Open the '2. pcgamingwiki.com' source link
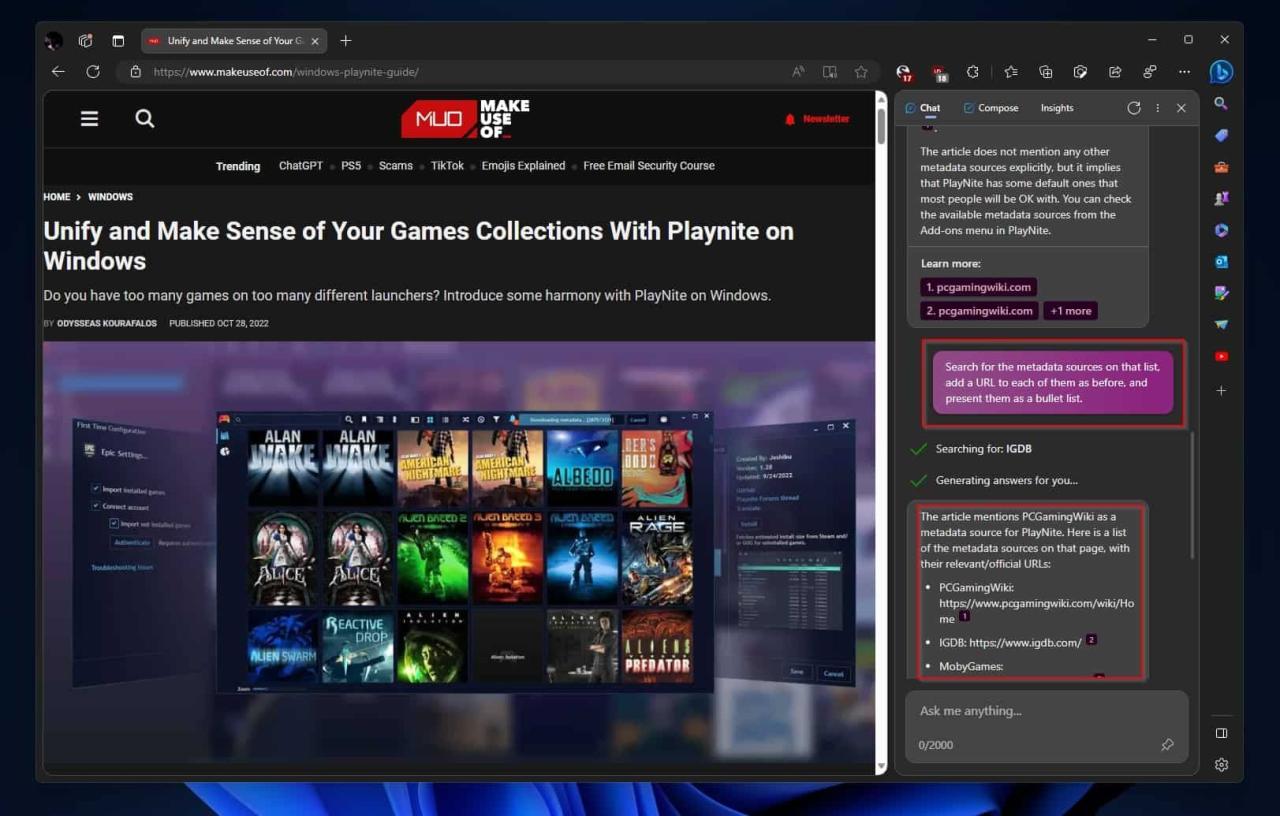Image resolution: width=1280 pixels, height=816 pixels. [978, 311]
